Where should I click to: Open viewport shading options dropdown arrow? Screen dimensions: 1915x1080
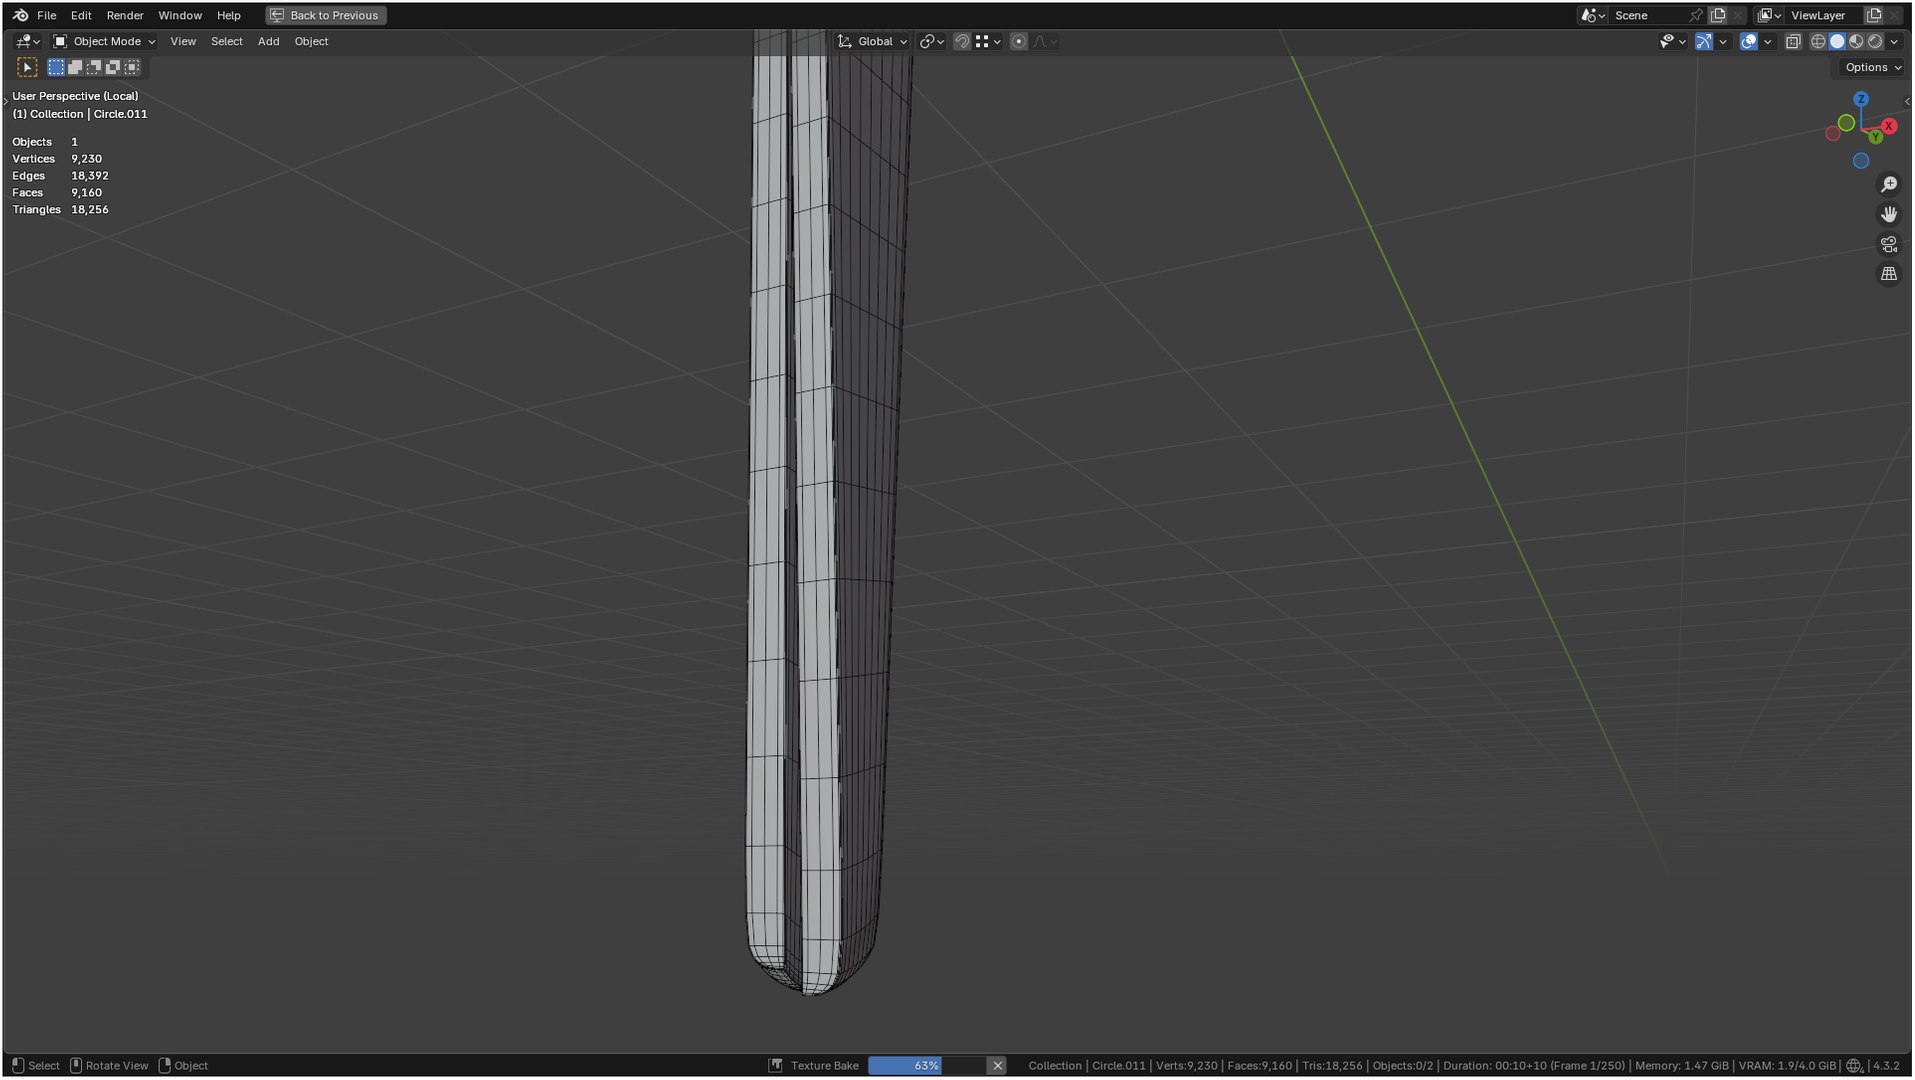click(1894, 41)
